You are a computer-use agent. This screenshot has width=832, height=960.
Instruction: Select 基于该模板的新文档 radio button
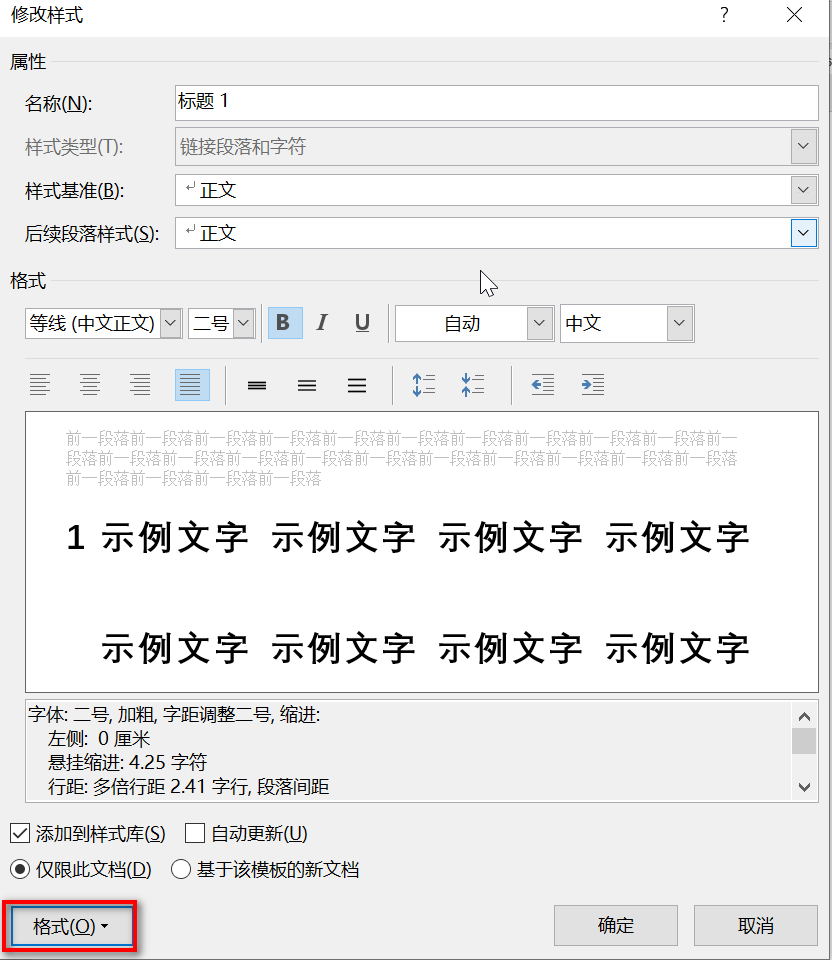(x=181, y=869)
